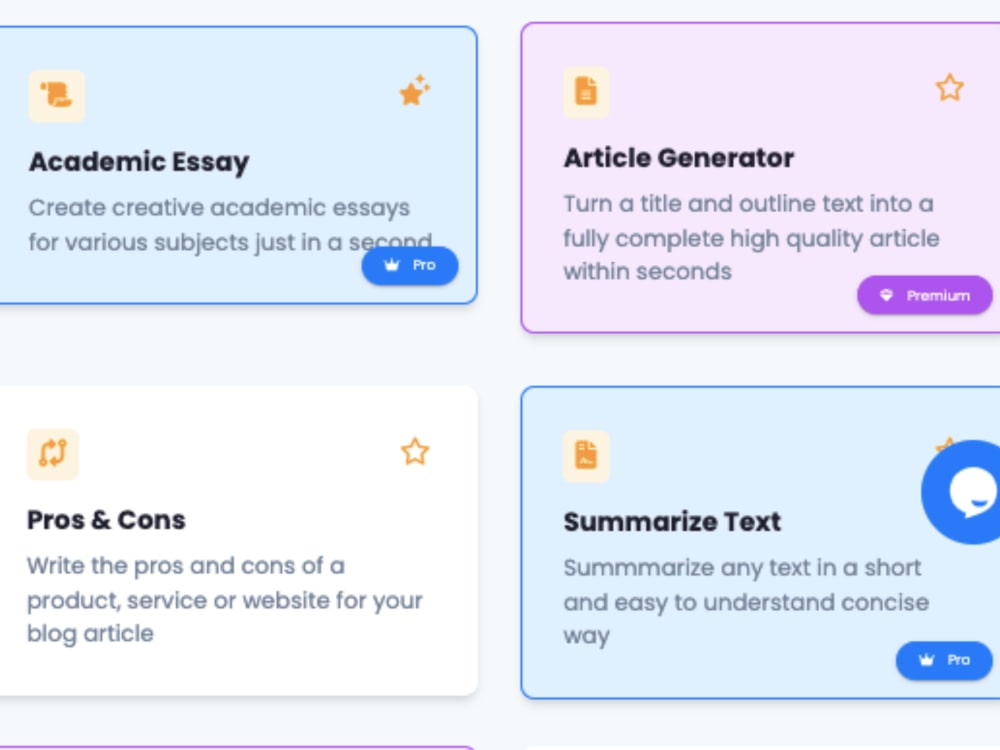The image size is (1000, 750).
Task: Click the Academic Essay scroll icon
Action: tap(57, 95)
